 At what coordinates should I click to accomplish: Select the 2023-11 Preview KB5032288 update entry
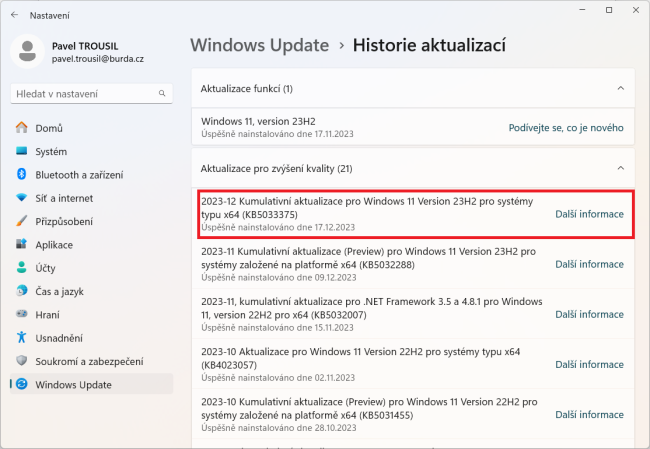413,264
